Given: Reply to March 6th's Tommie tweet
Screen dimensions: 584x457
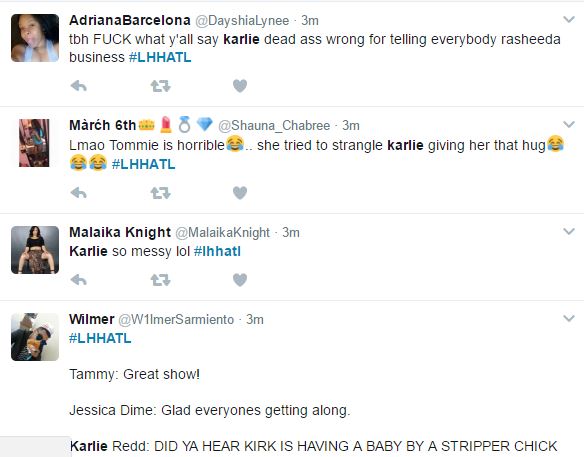Looking at the screenshot, I should (79, 193).
